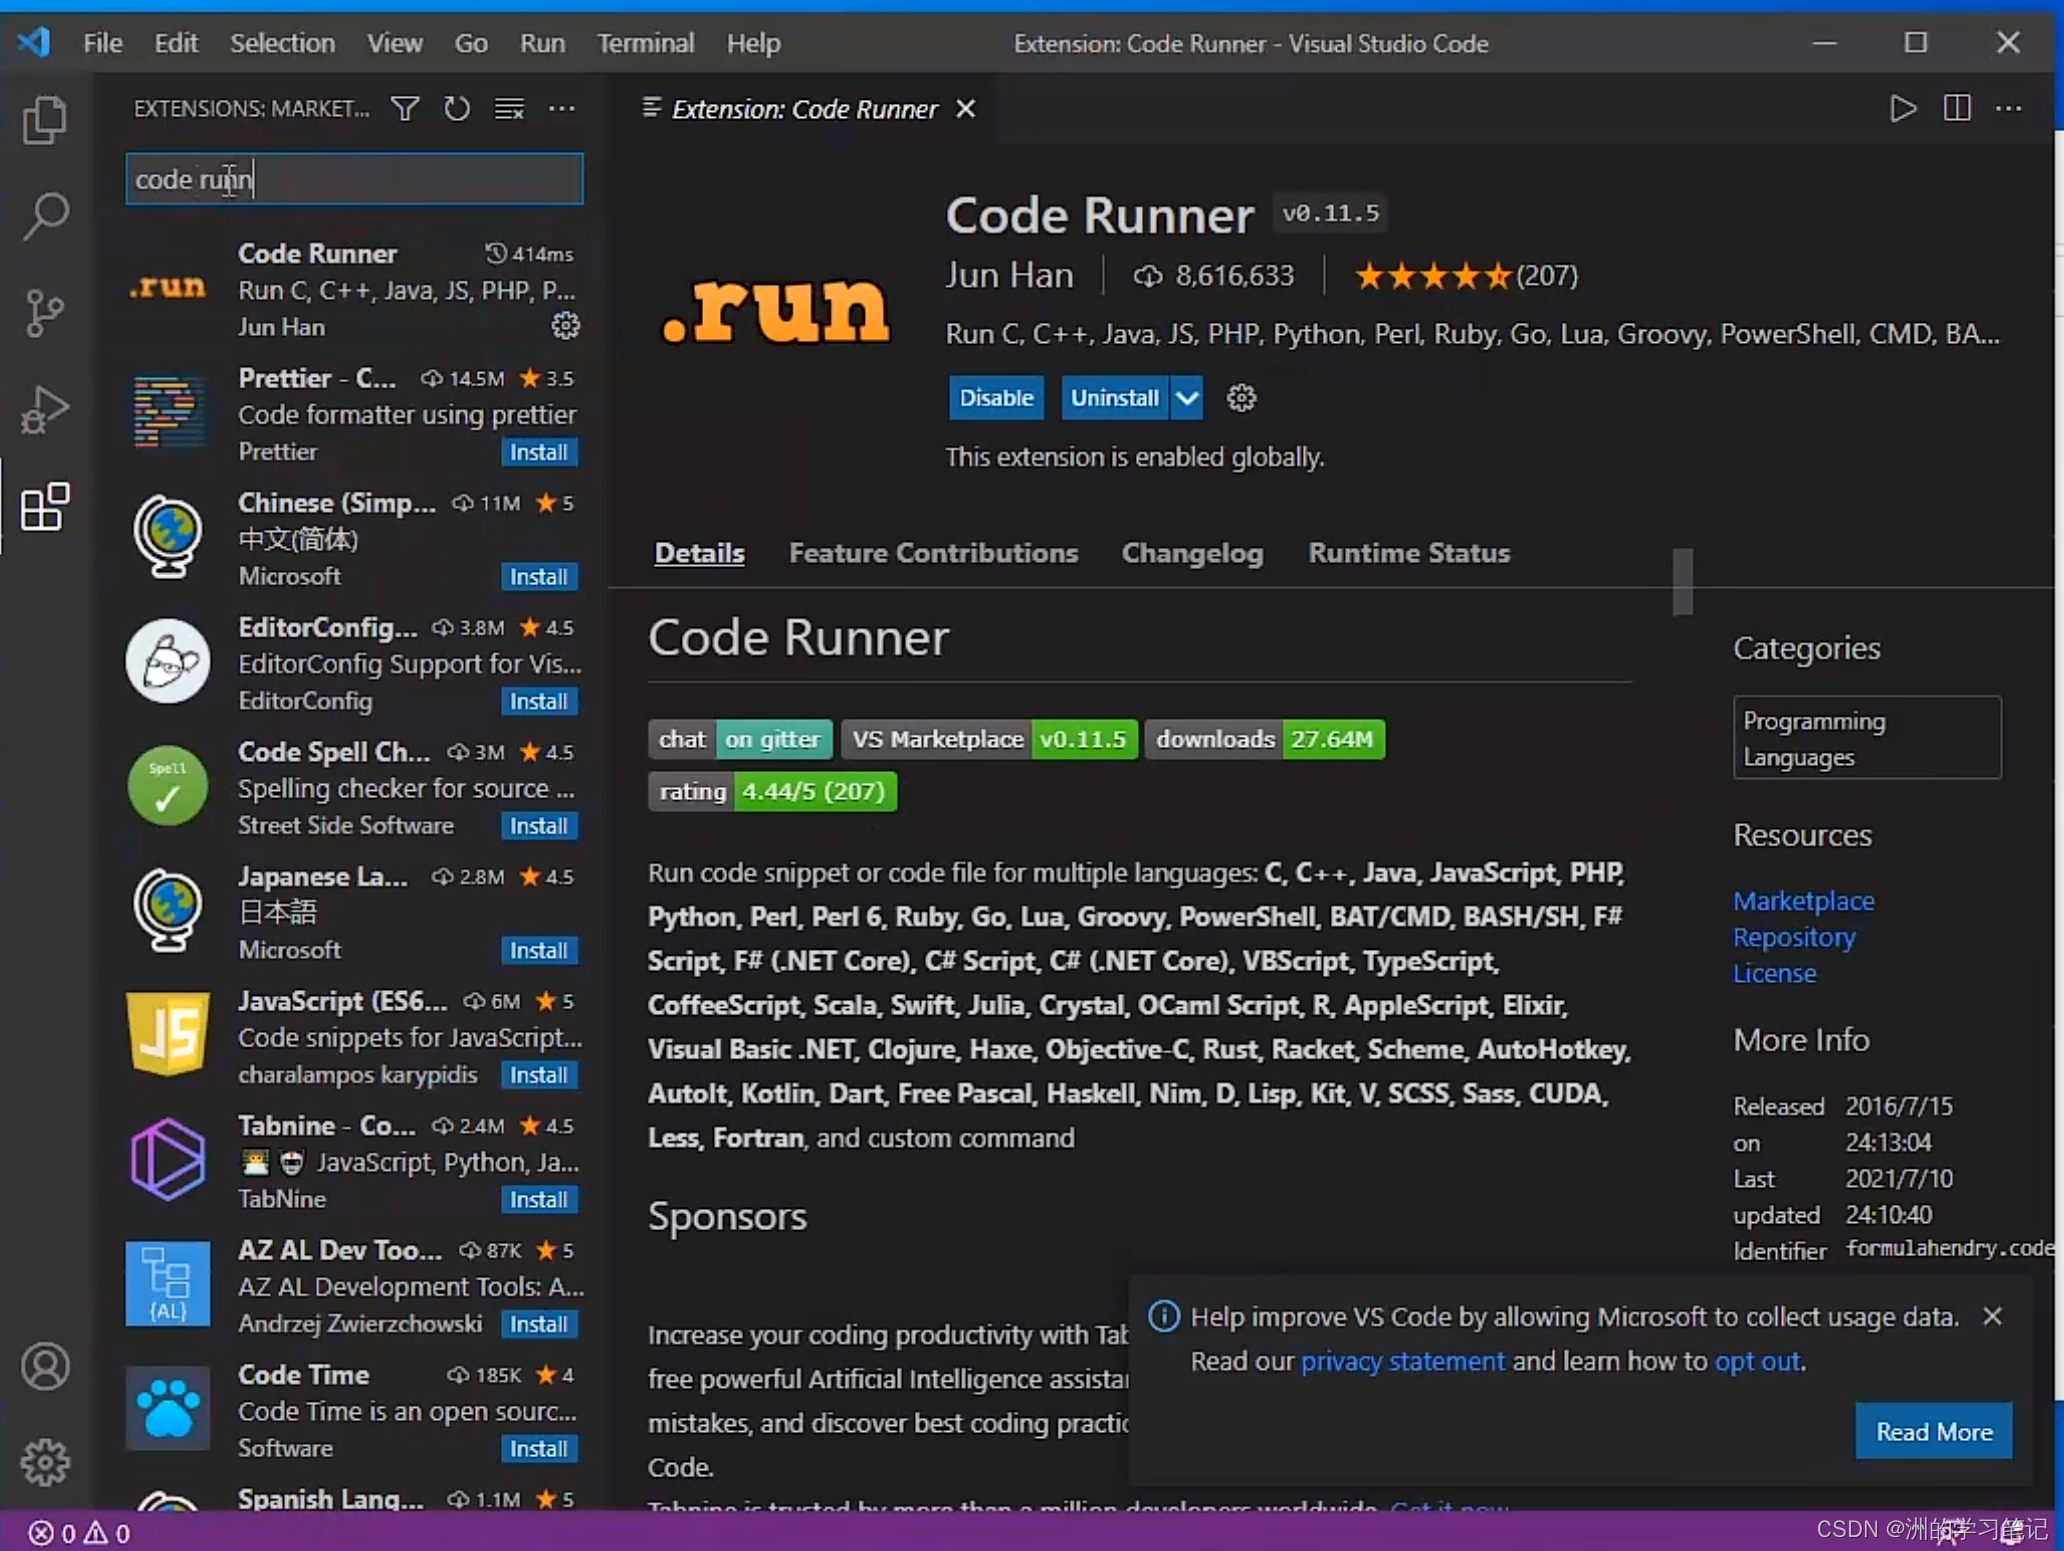Open the opt out link
The height and width of the screenshot is (1551, 2064).
[1757, 1361]
